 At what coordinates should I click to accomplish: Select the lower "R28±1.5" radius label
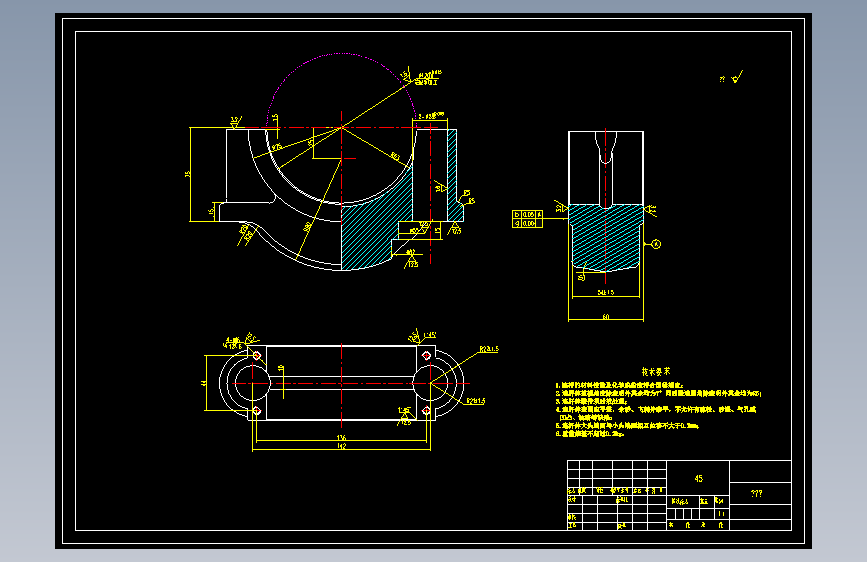tap(476, 401)
